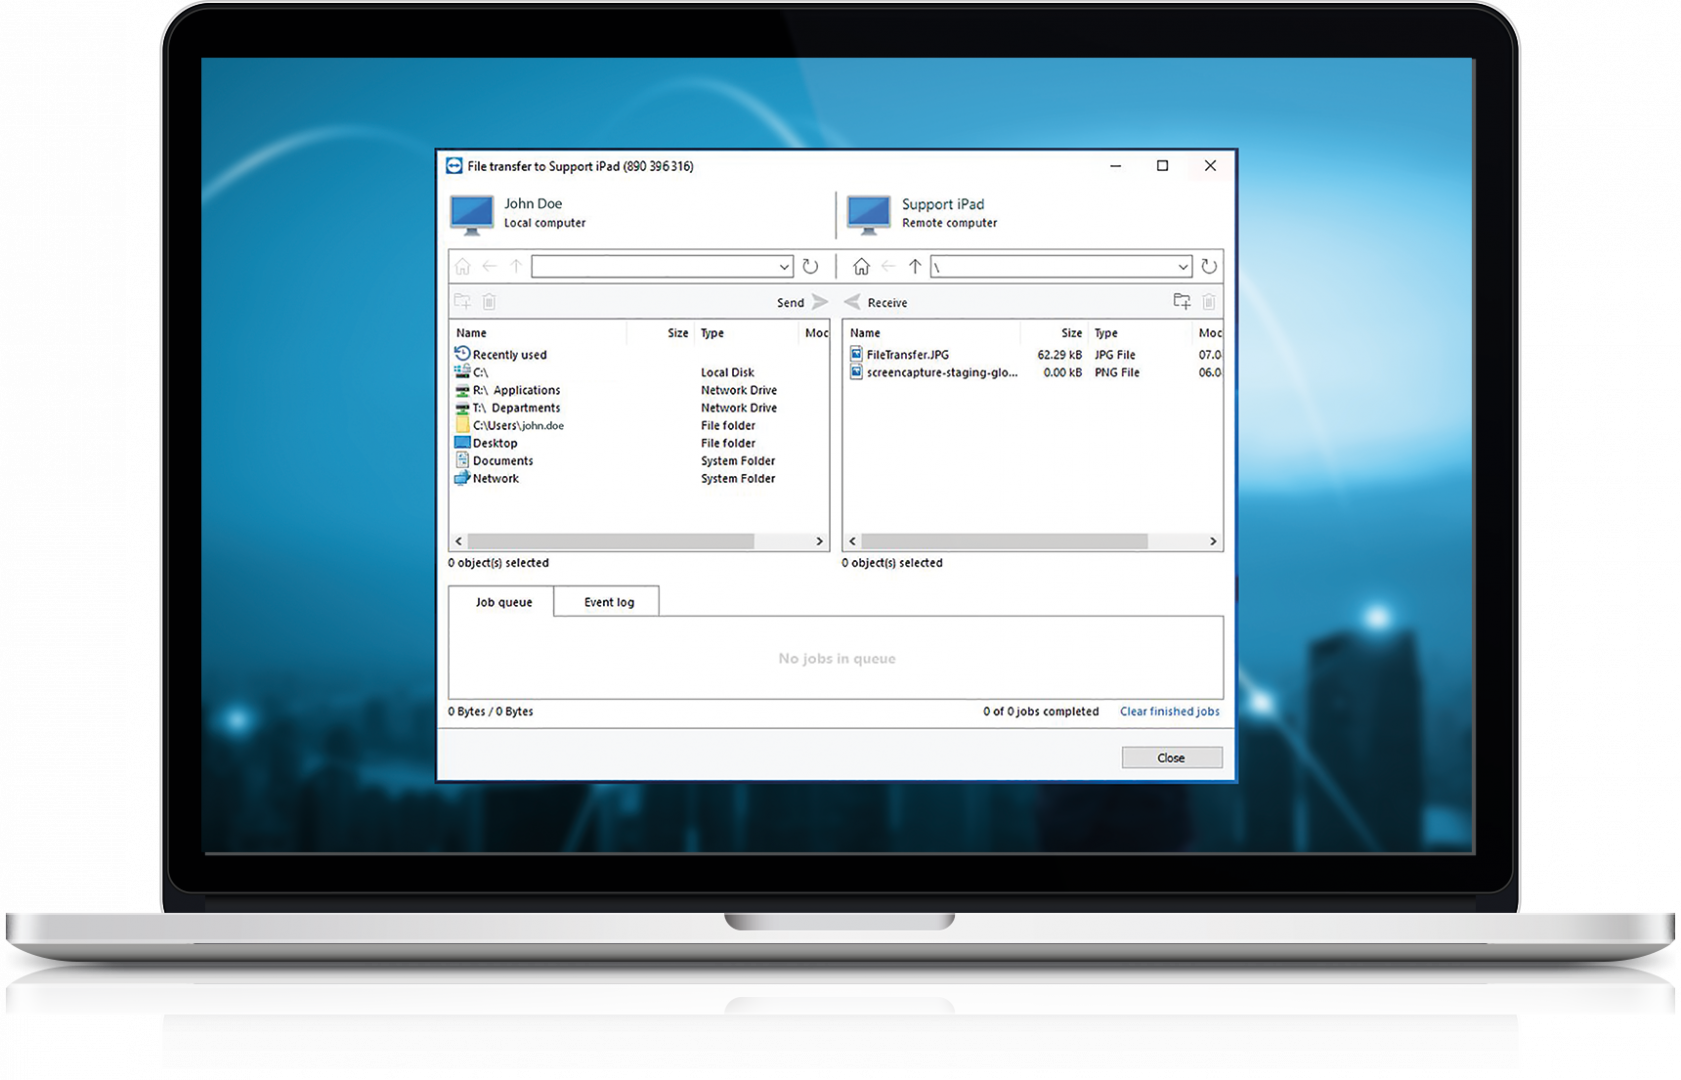1681x1080 pixels.
Task: Switch to the Event log tab
Action: point(607,601)
